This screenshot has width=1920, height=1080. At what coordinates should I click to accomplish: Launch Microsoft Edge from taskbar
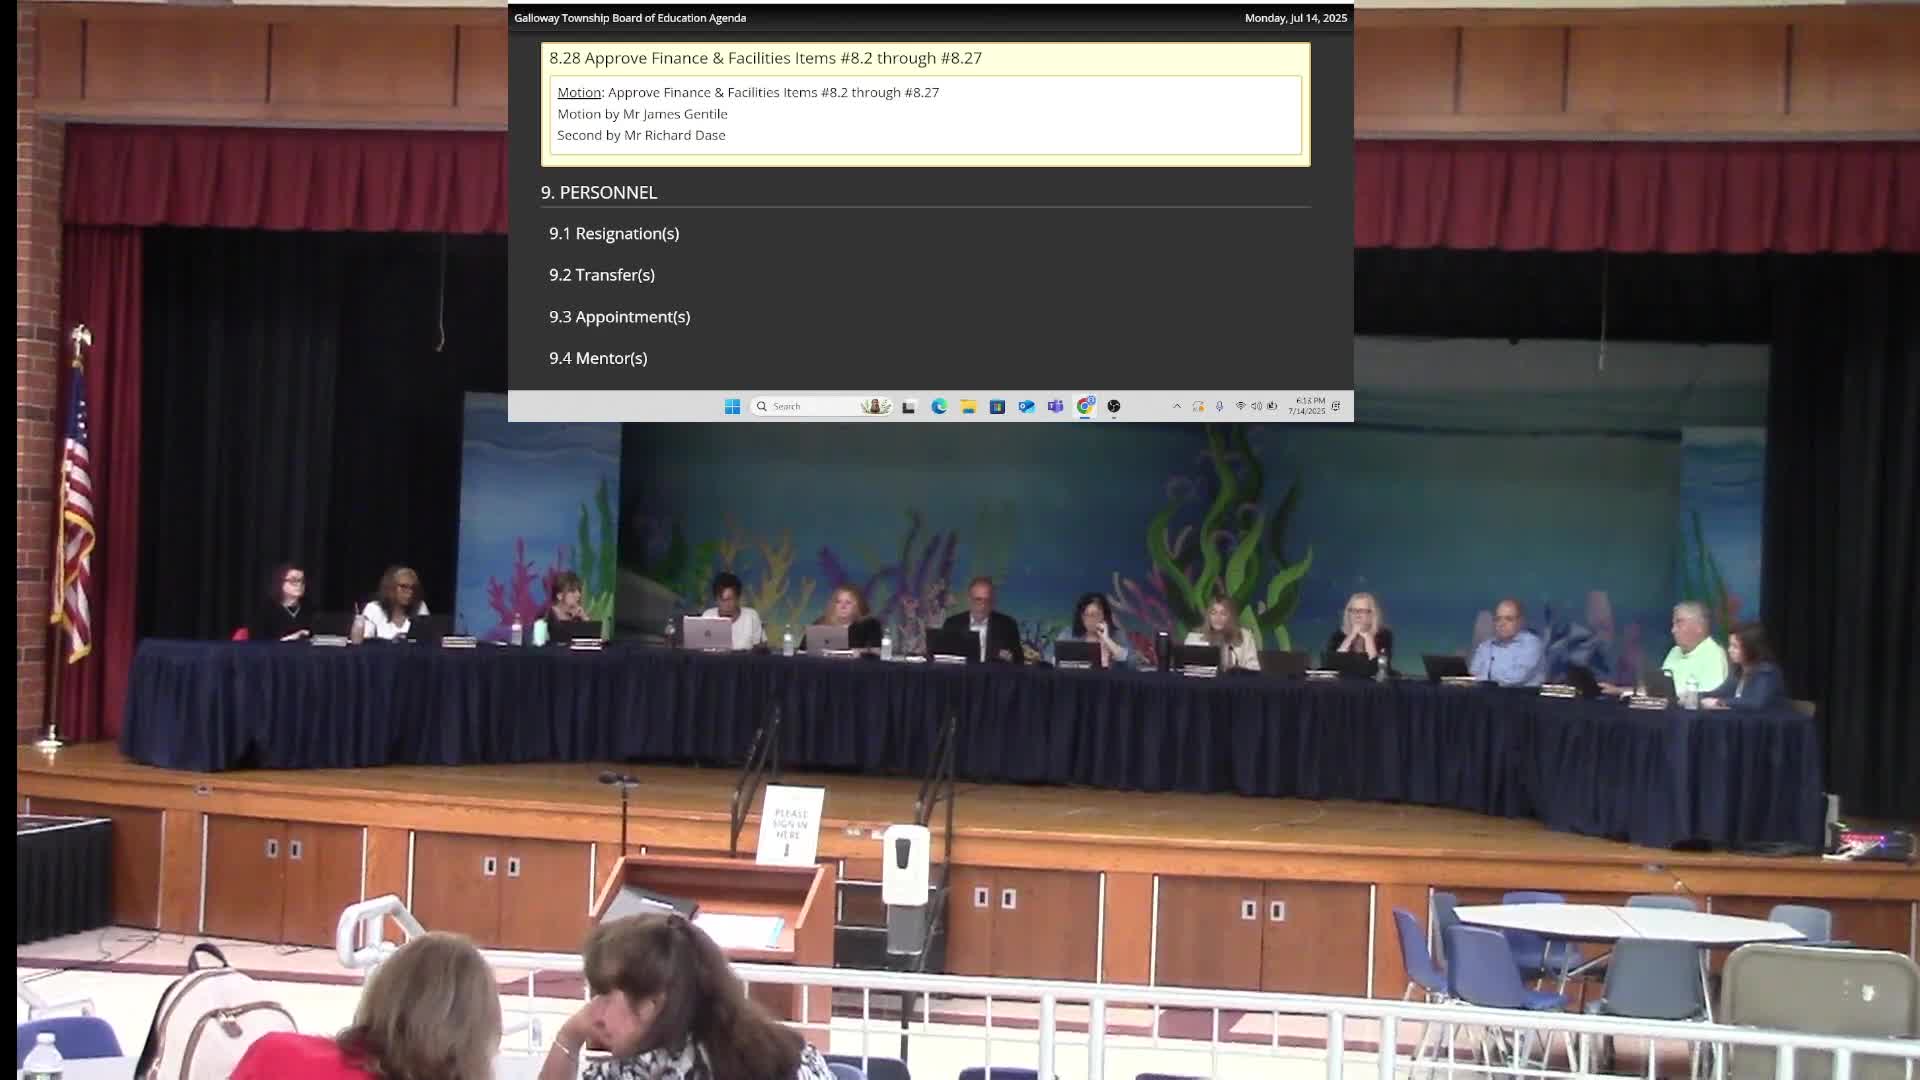[x=939, y=406]
